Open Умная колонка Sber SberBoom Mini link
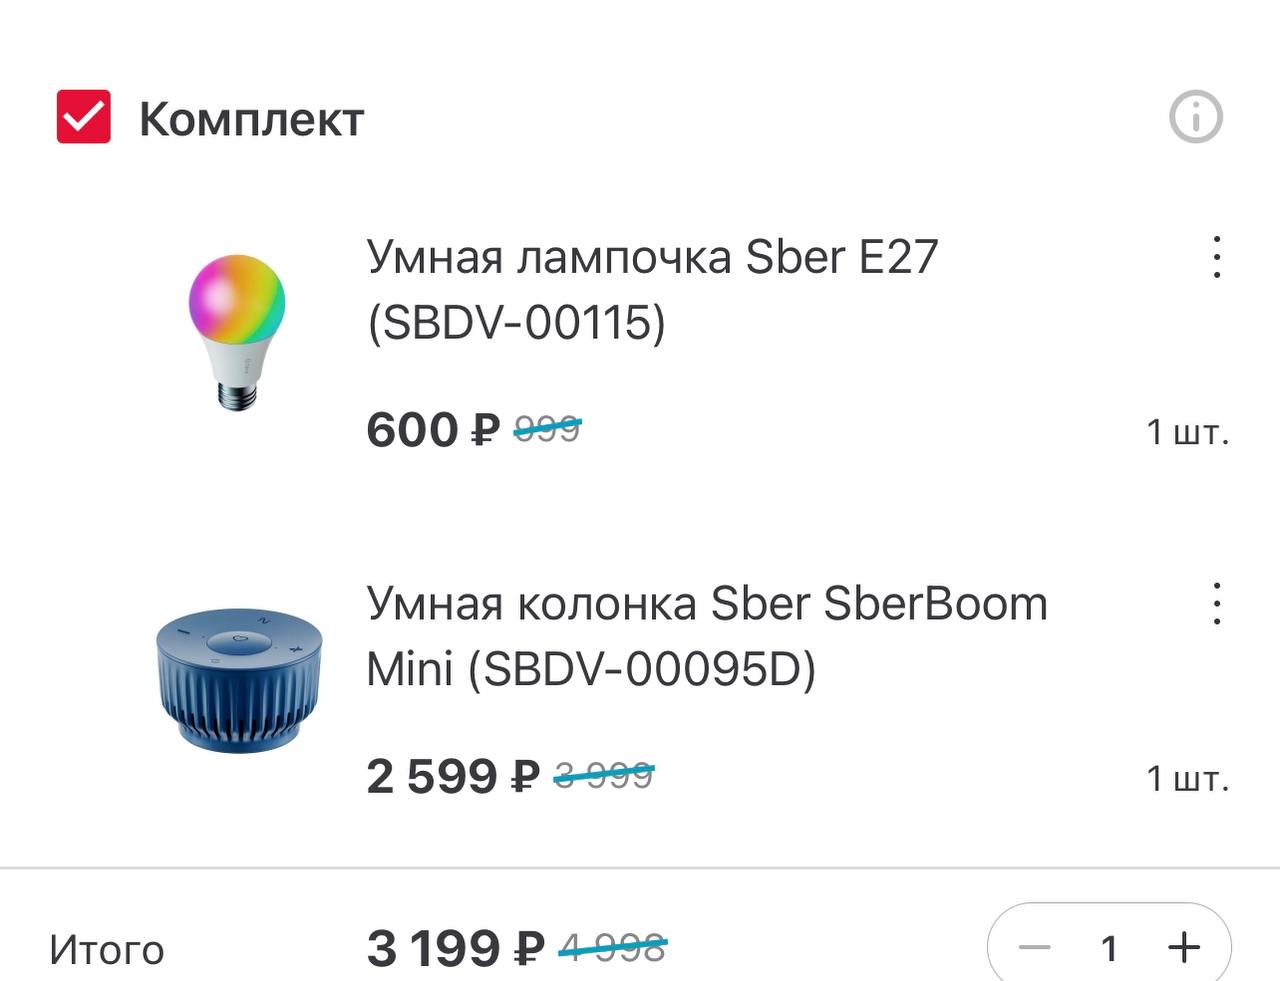The image size is (1280, 981). pyautogui.click(x=707, y=636)
